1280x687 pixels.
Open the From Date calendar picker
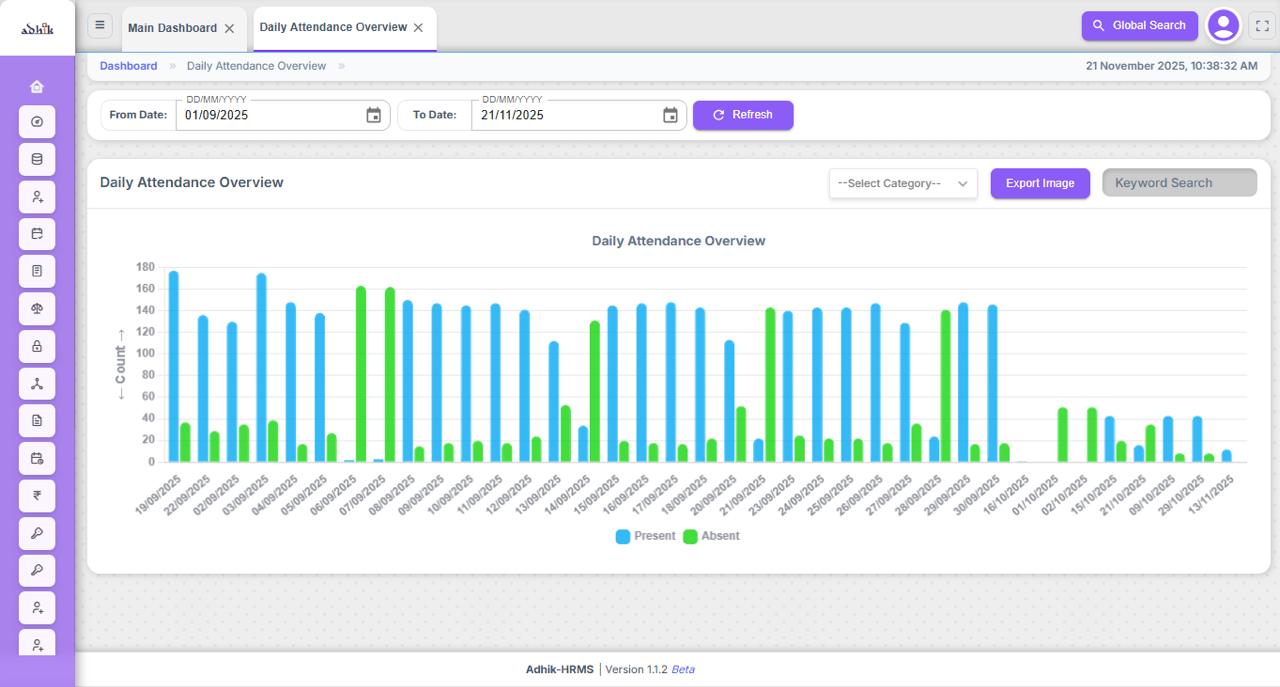tap(373, 115)
